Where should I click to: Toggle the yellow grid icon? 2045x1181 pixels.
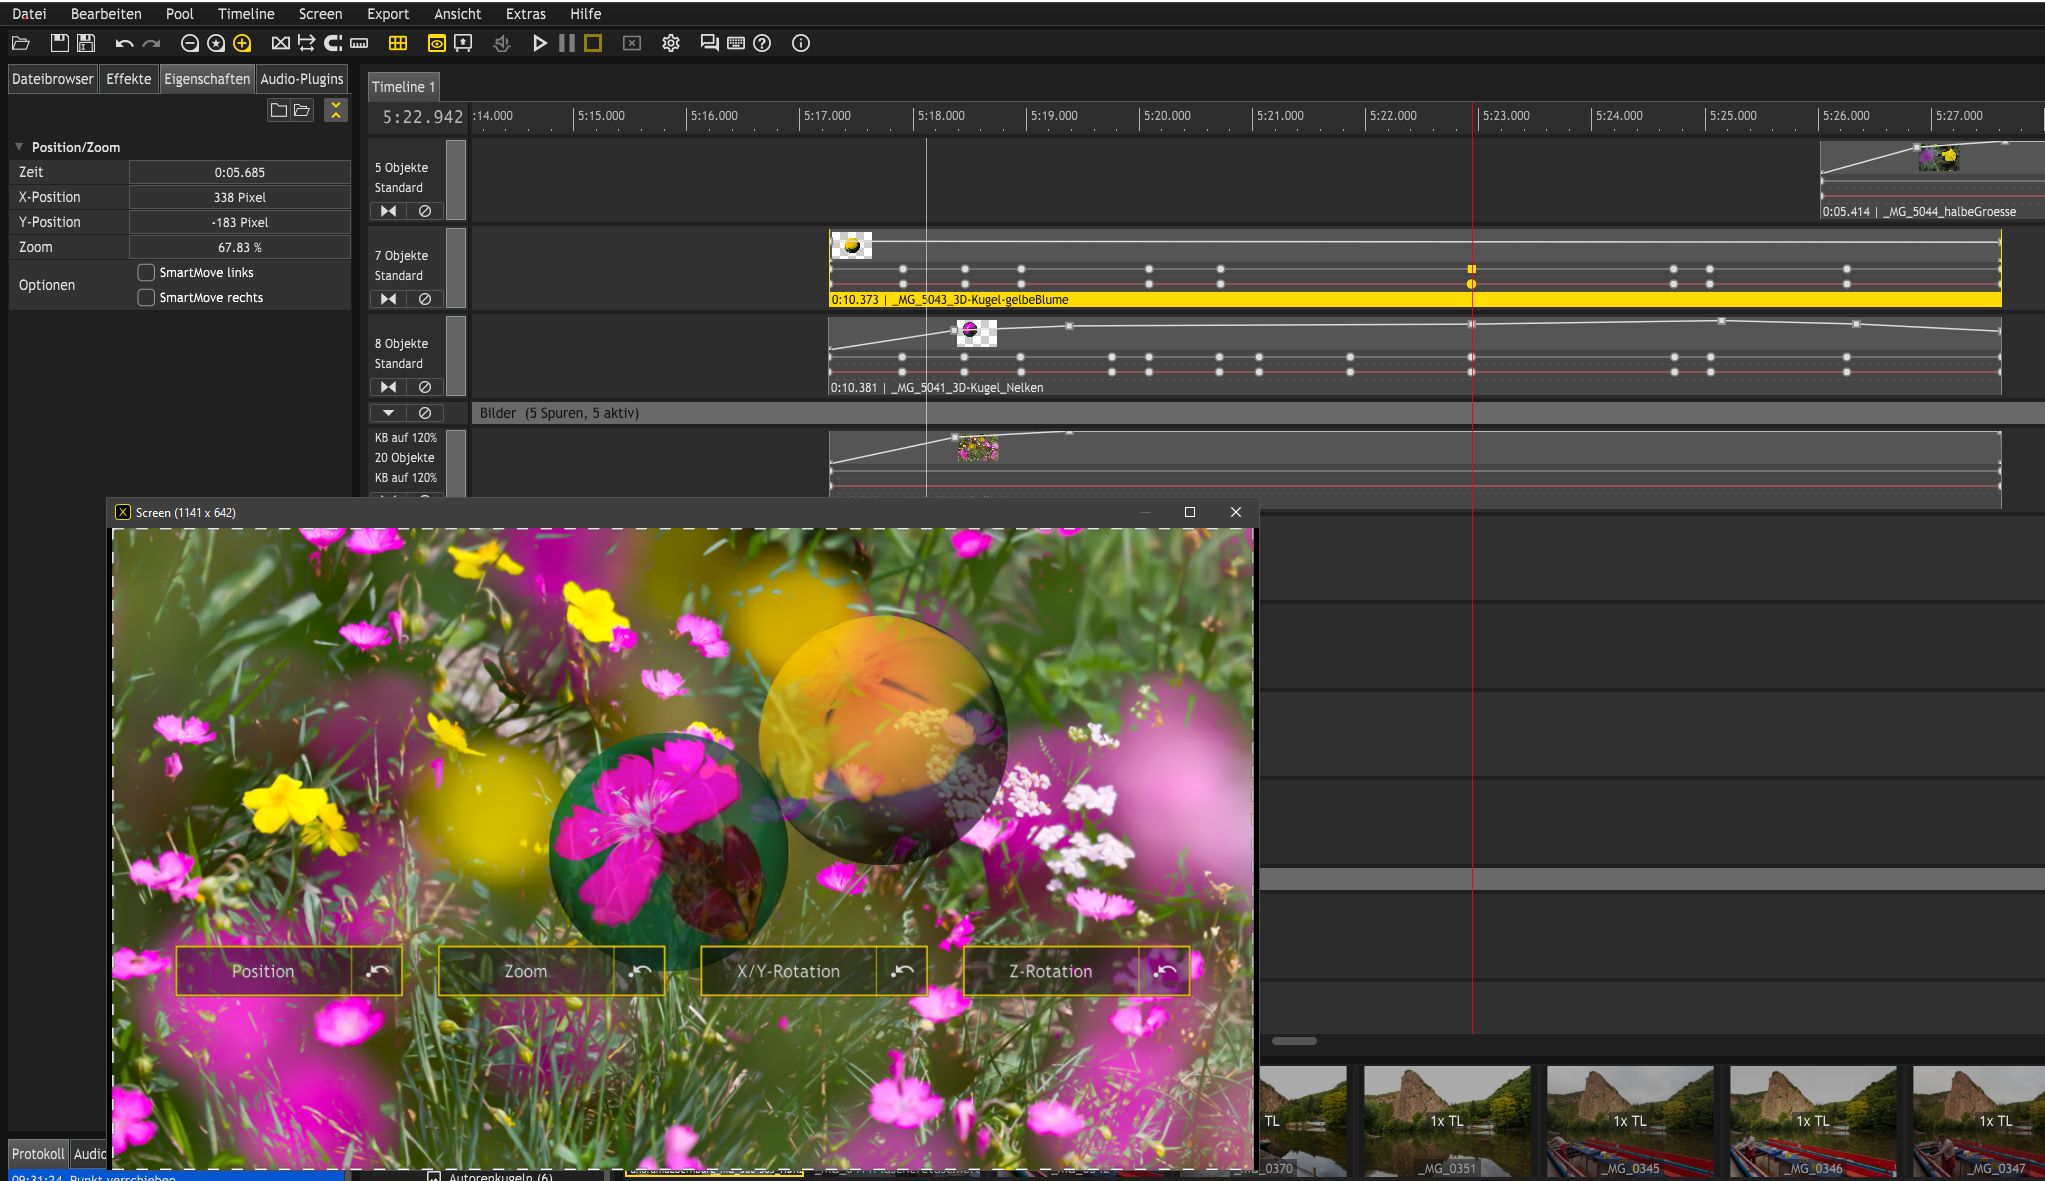[398, 43]
